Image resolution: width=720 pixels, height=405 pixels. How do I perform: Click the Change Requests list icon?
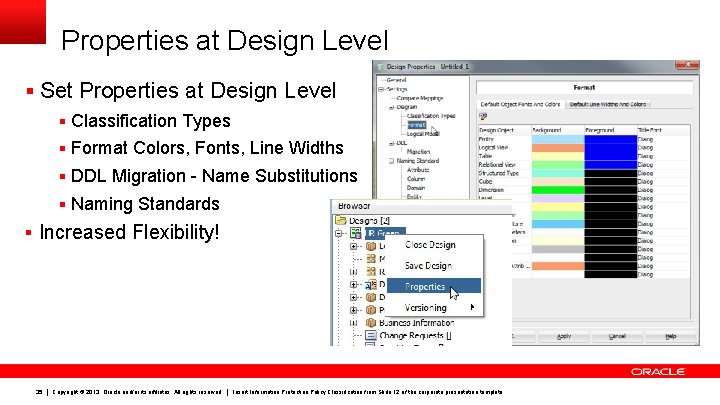(x=371, y=335)
